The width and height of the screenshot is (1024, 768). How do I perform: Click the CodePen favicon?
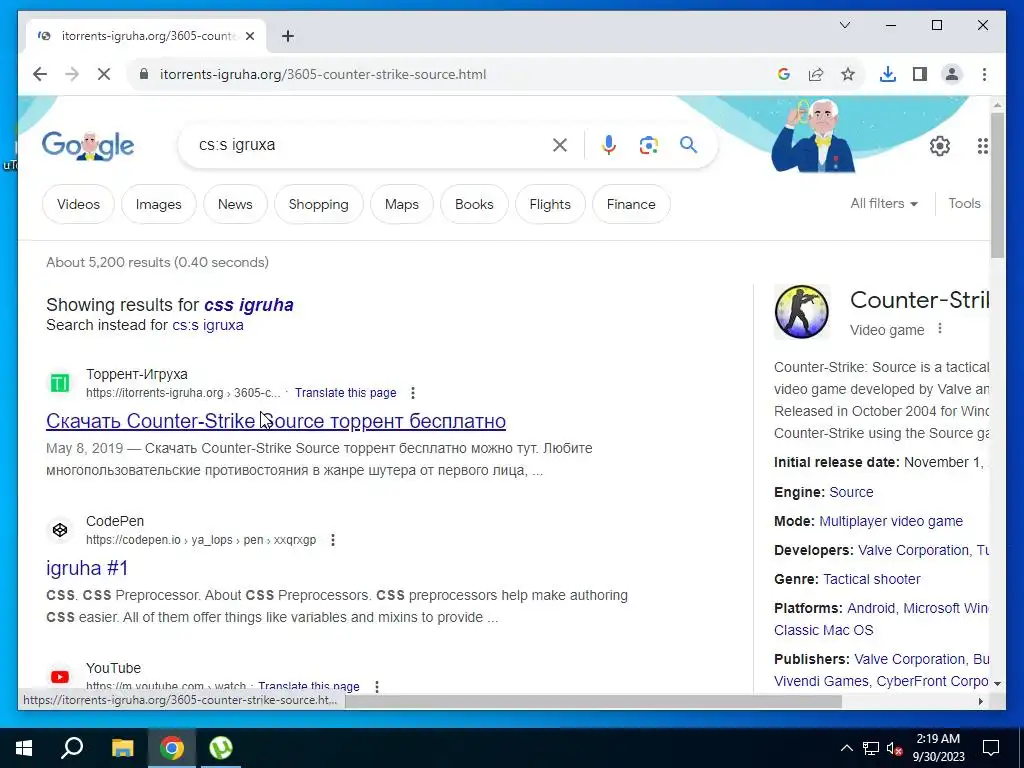pos(60,530)
